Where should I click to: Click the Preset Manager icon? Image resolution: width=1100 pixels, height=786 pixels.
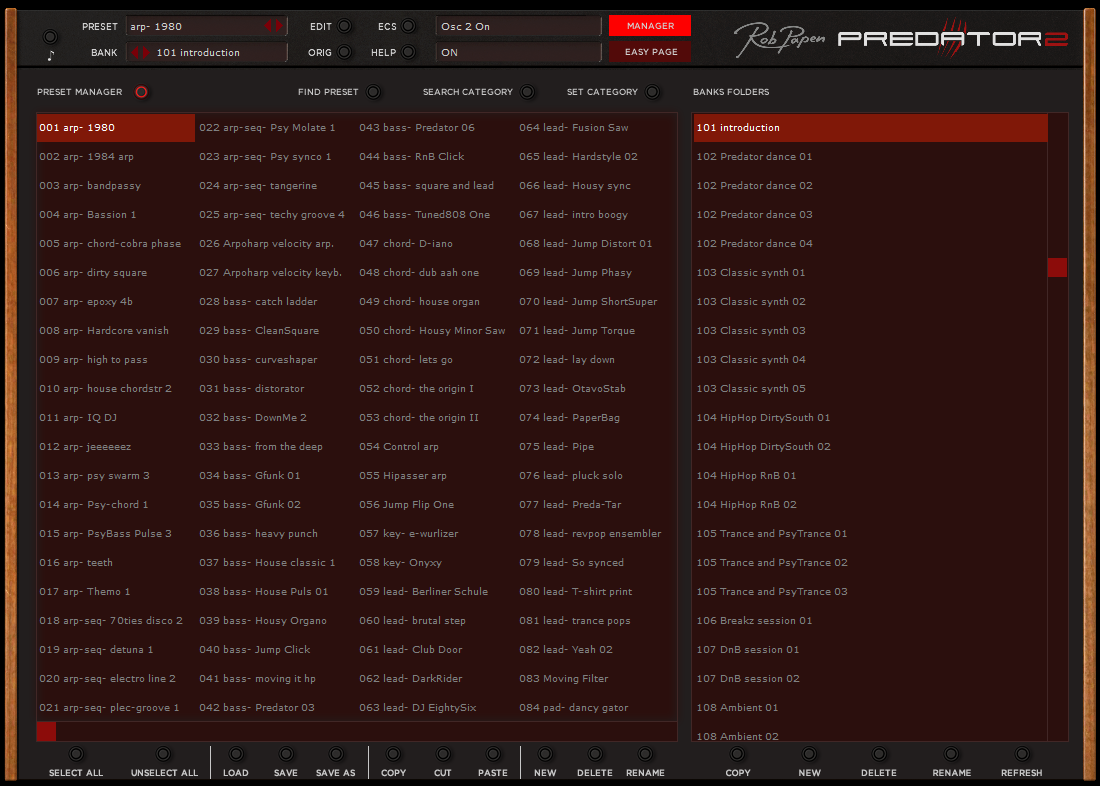(x=141, y=91)
